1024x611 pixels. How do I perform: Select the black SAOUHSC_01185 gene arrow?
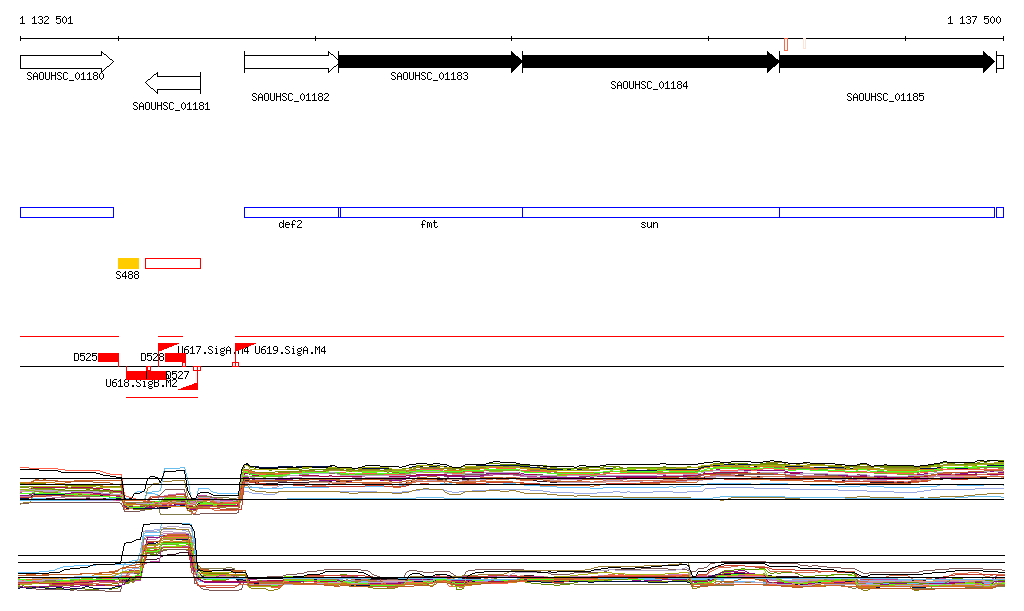point(886,62)
